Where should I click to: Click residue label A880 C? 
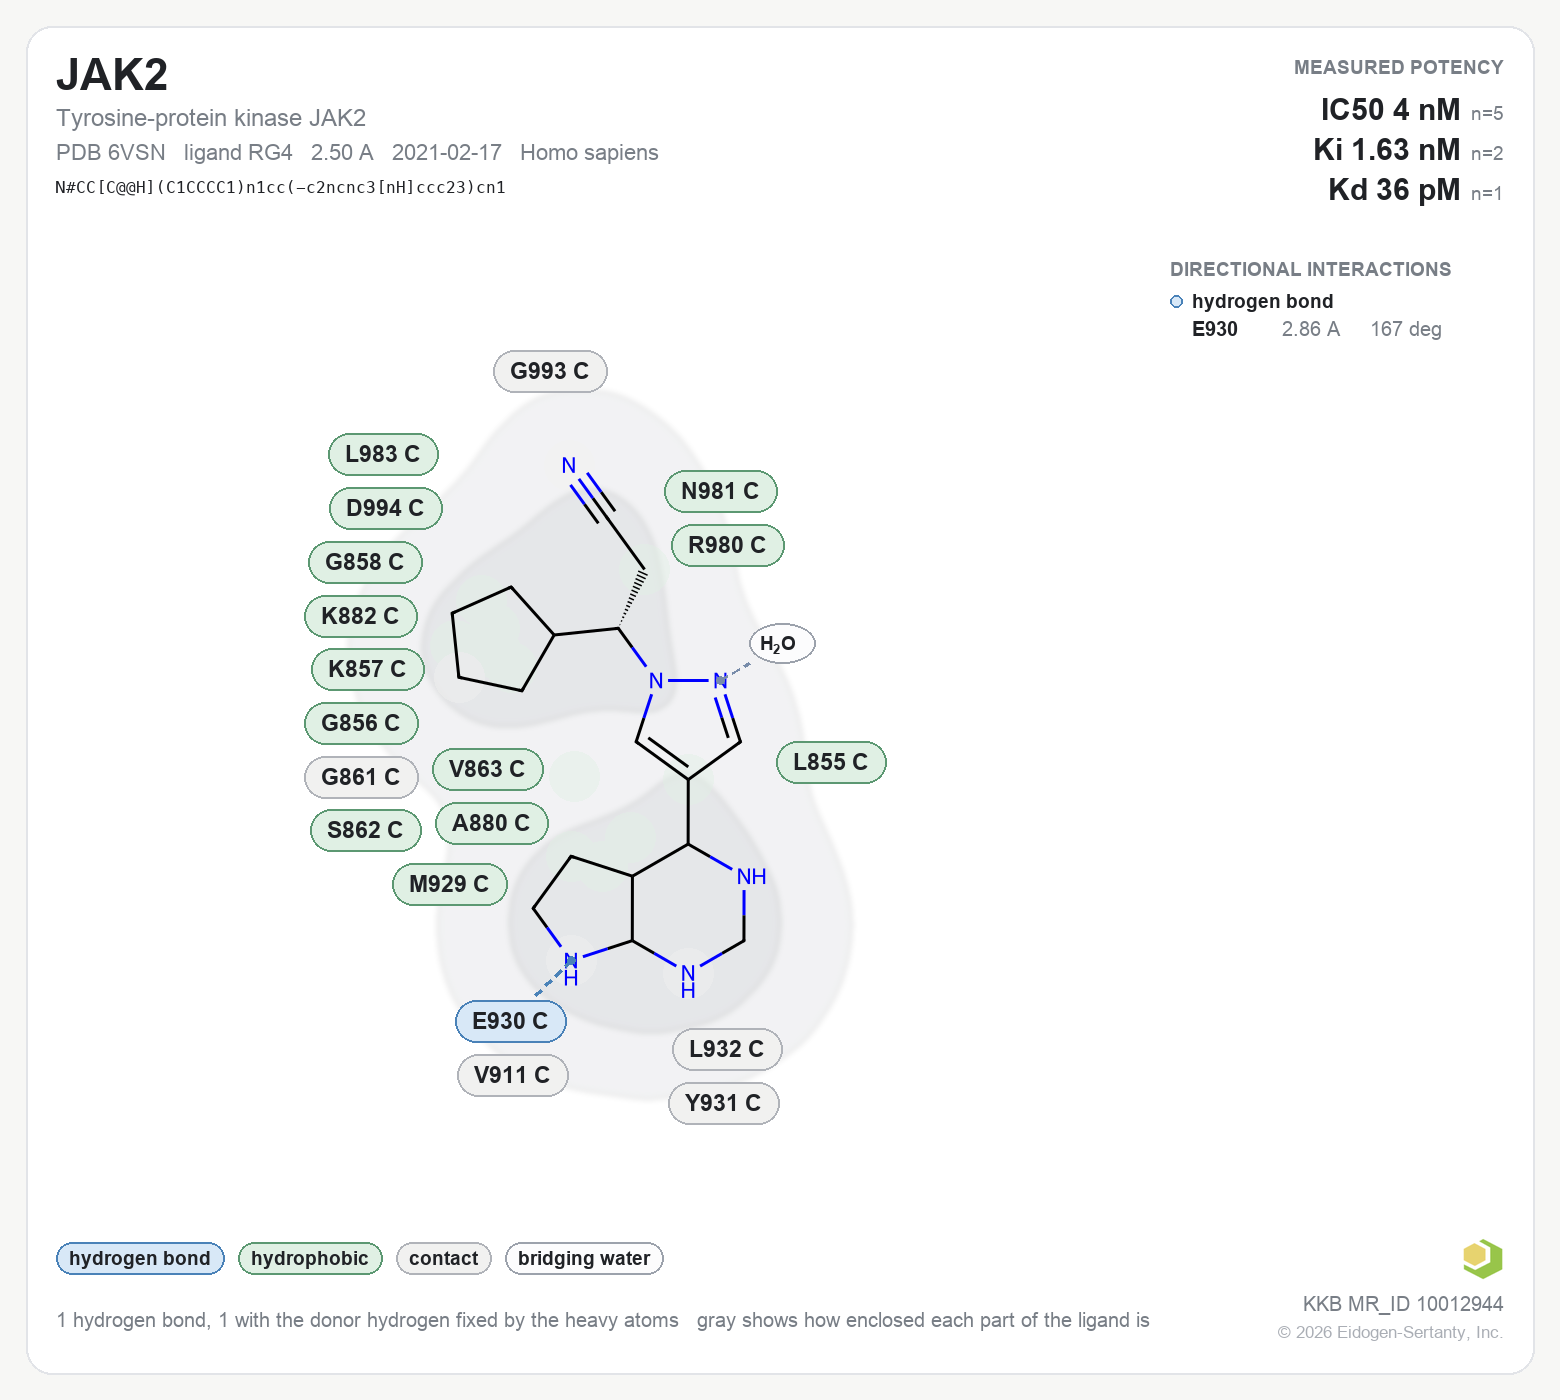(x=491, y=823)
